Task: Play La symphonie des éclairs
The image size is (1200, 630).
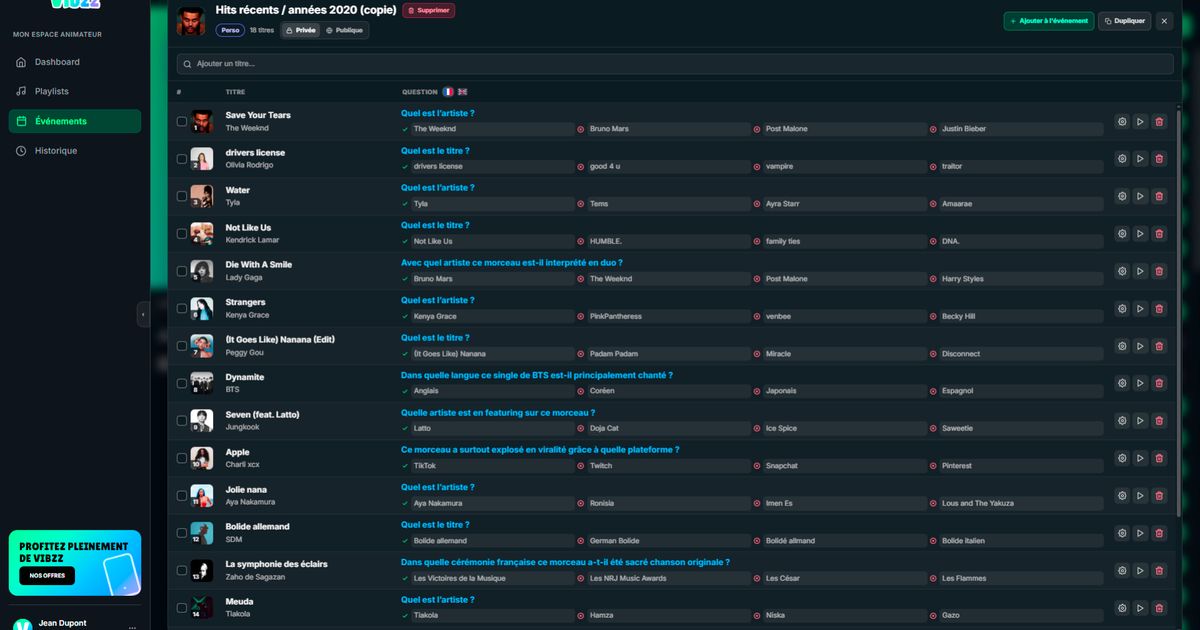Action: (x=1140, y=571)
